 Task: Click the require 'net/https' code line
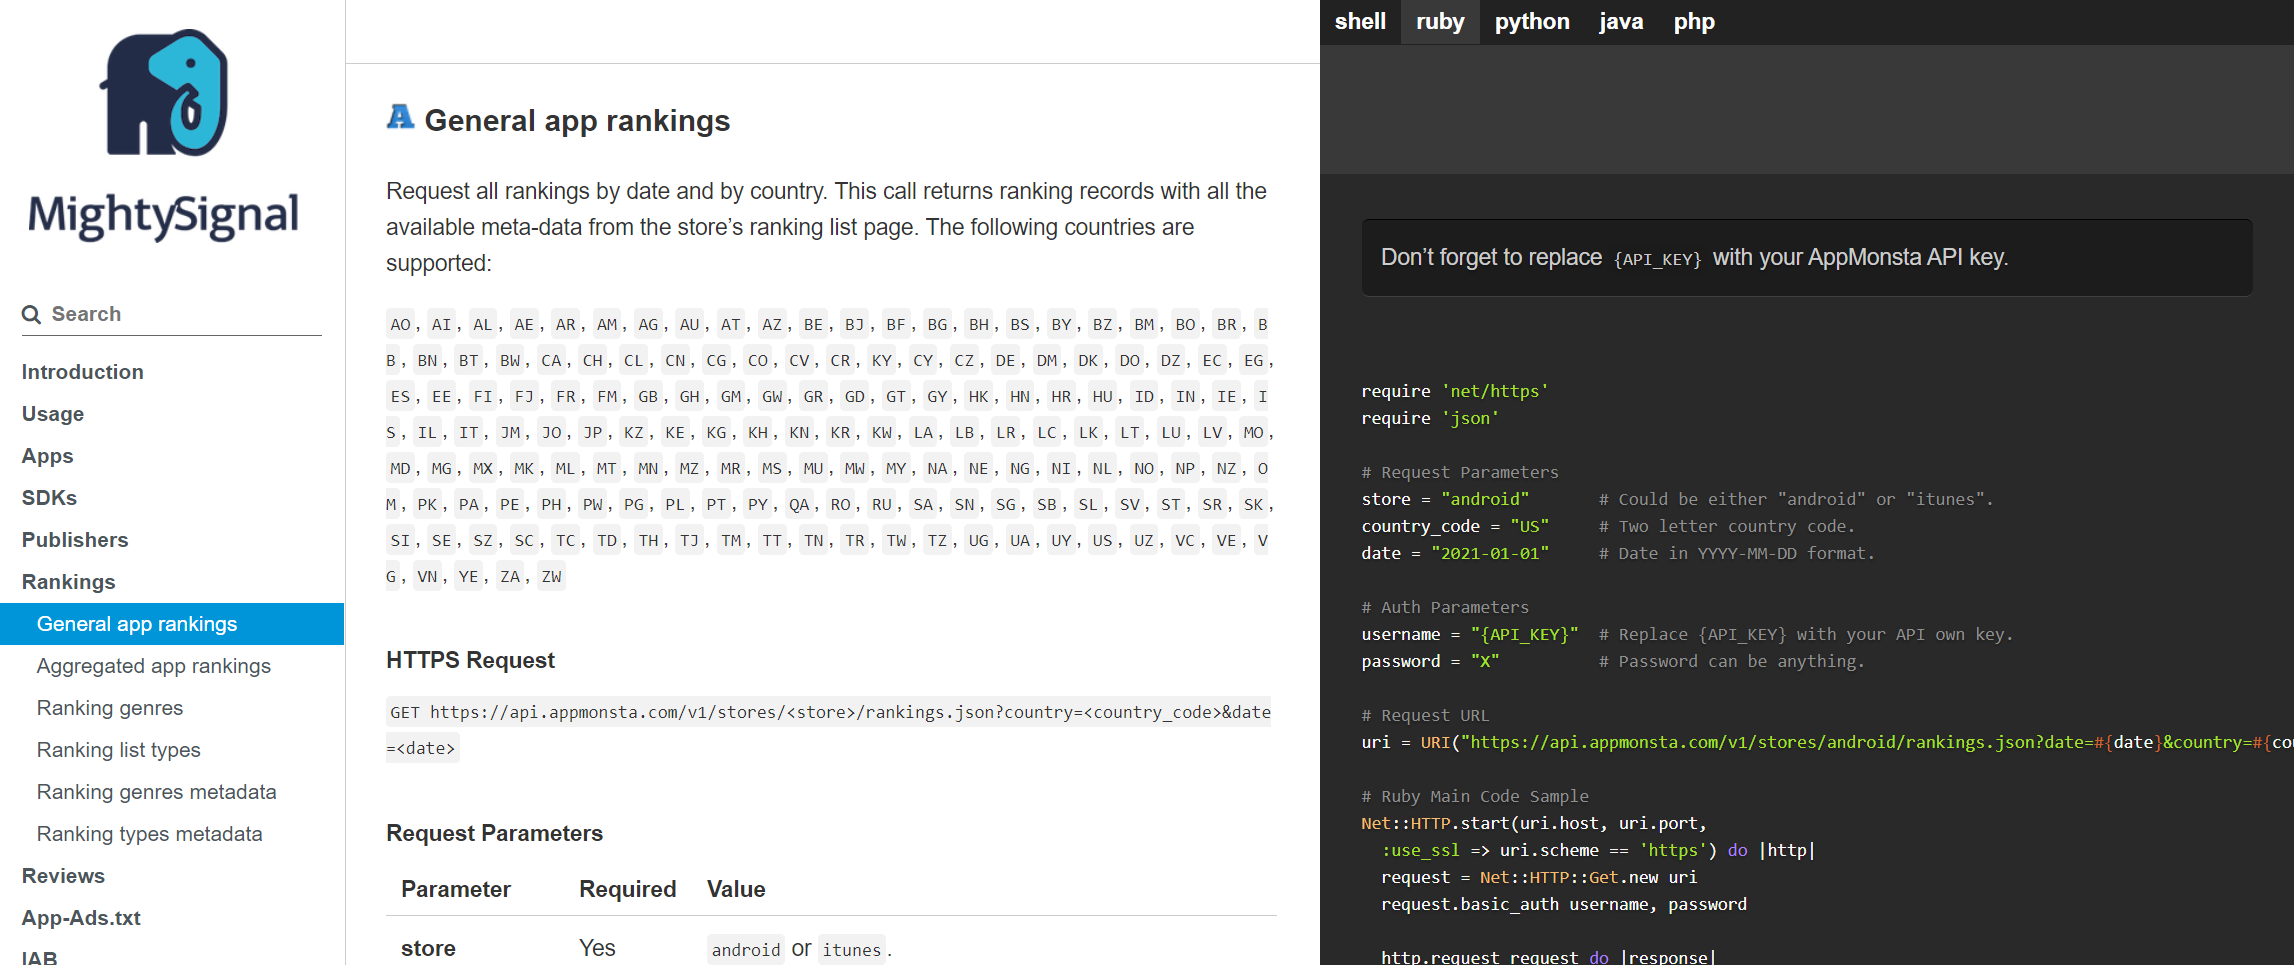[1454, 391]
